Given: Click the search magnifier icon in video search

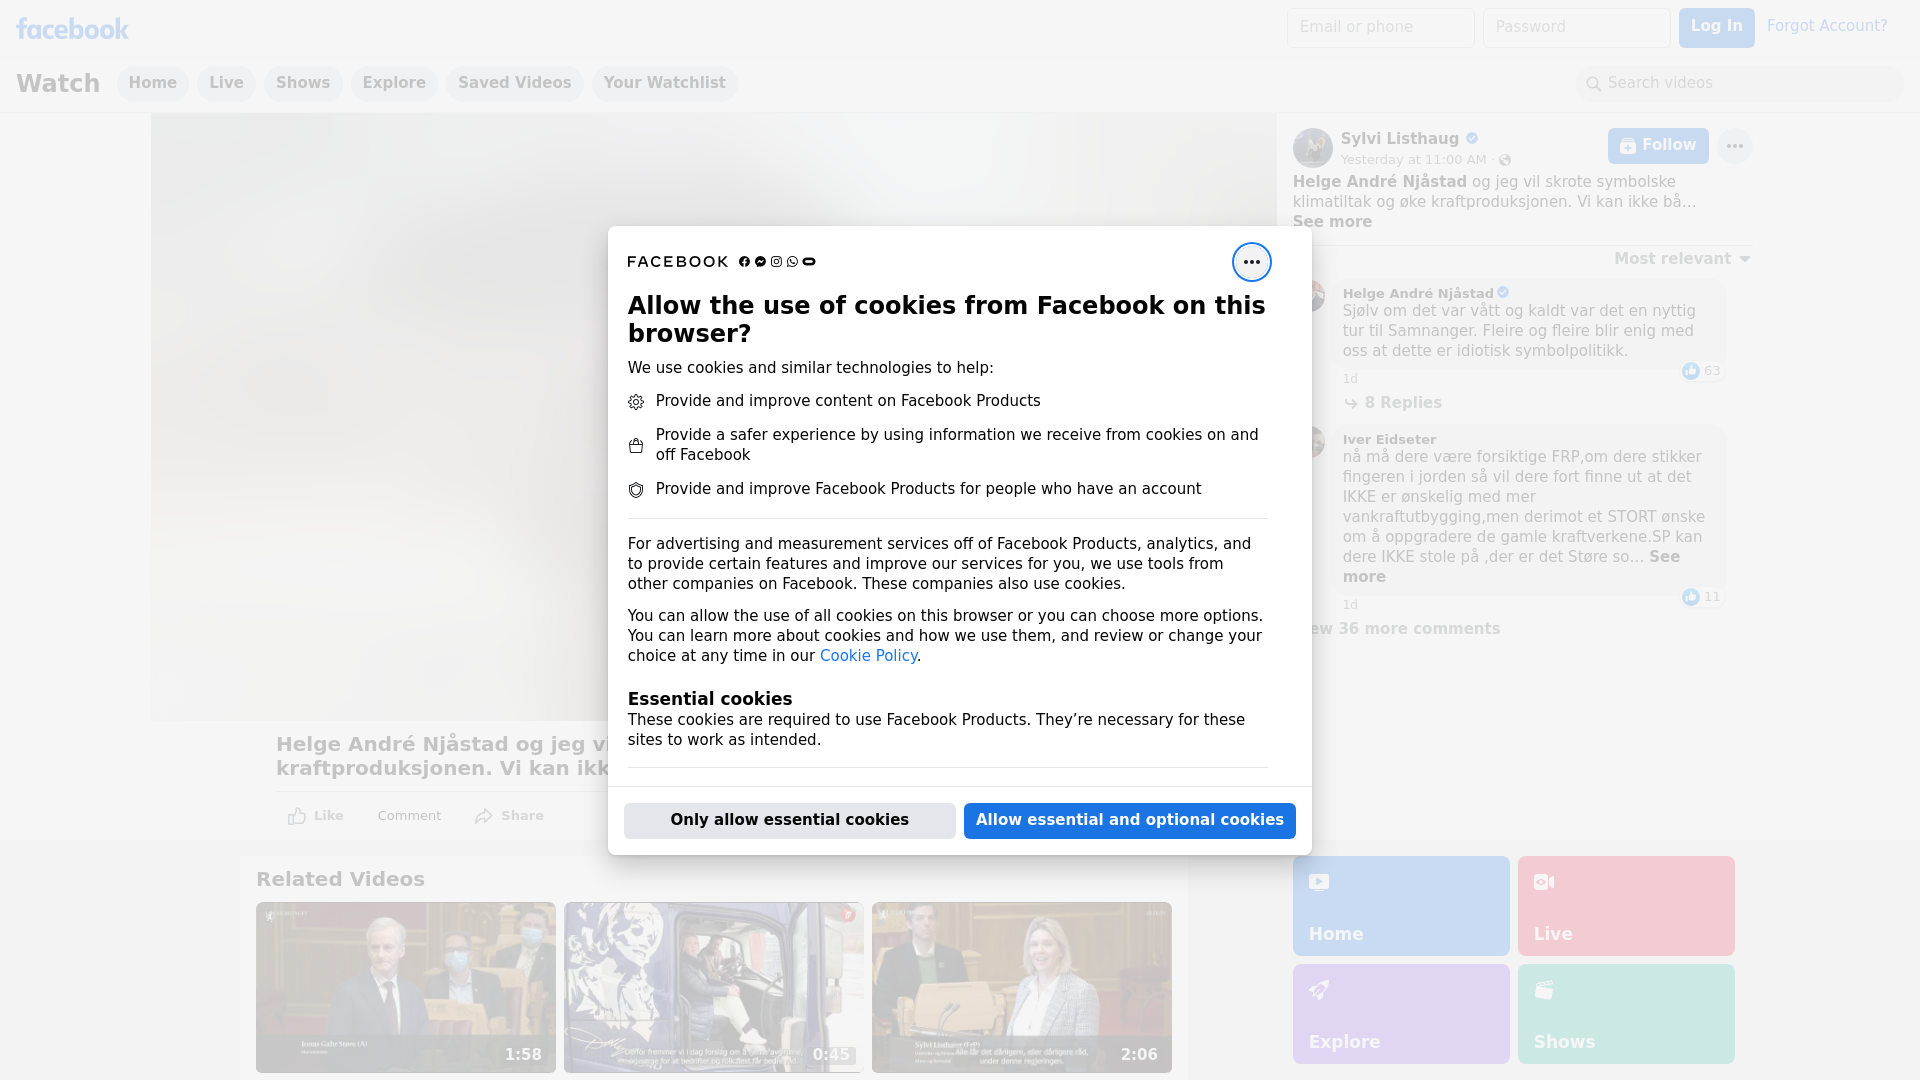Looking at the screenshot, I should (x=1594, y=84).
